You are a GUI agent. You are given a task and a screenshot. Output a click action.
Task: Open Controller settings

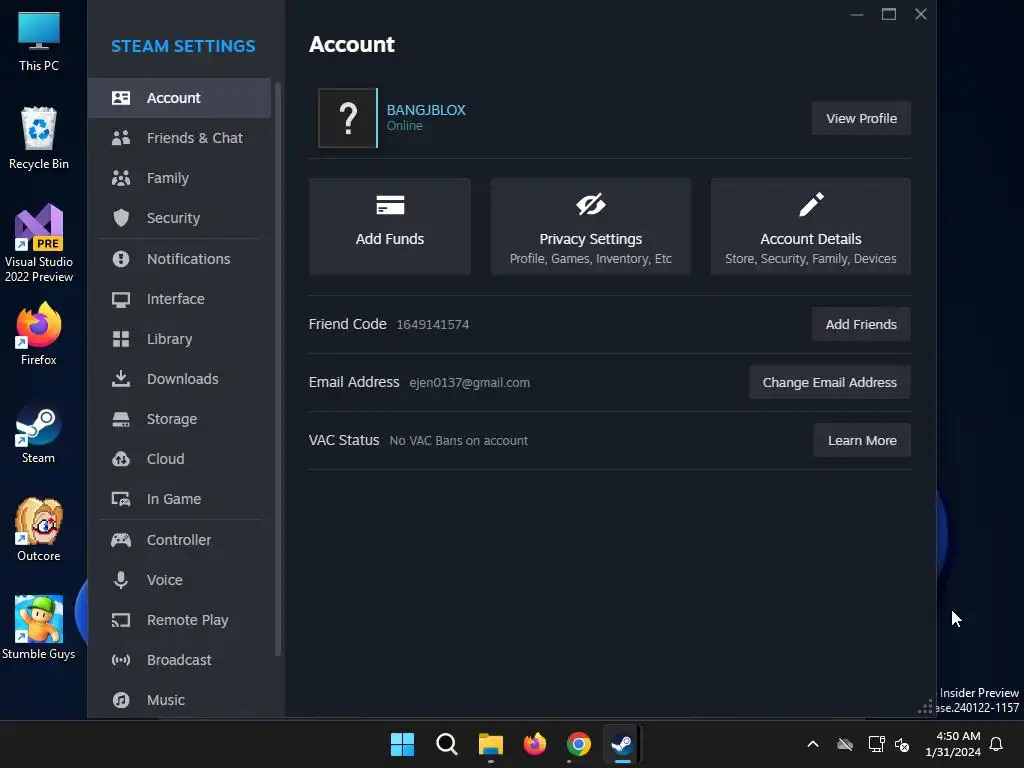180,540
